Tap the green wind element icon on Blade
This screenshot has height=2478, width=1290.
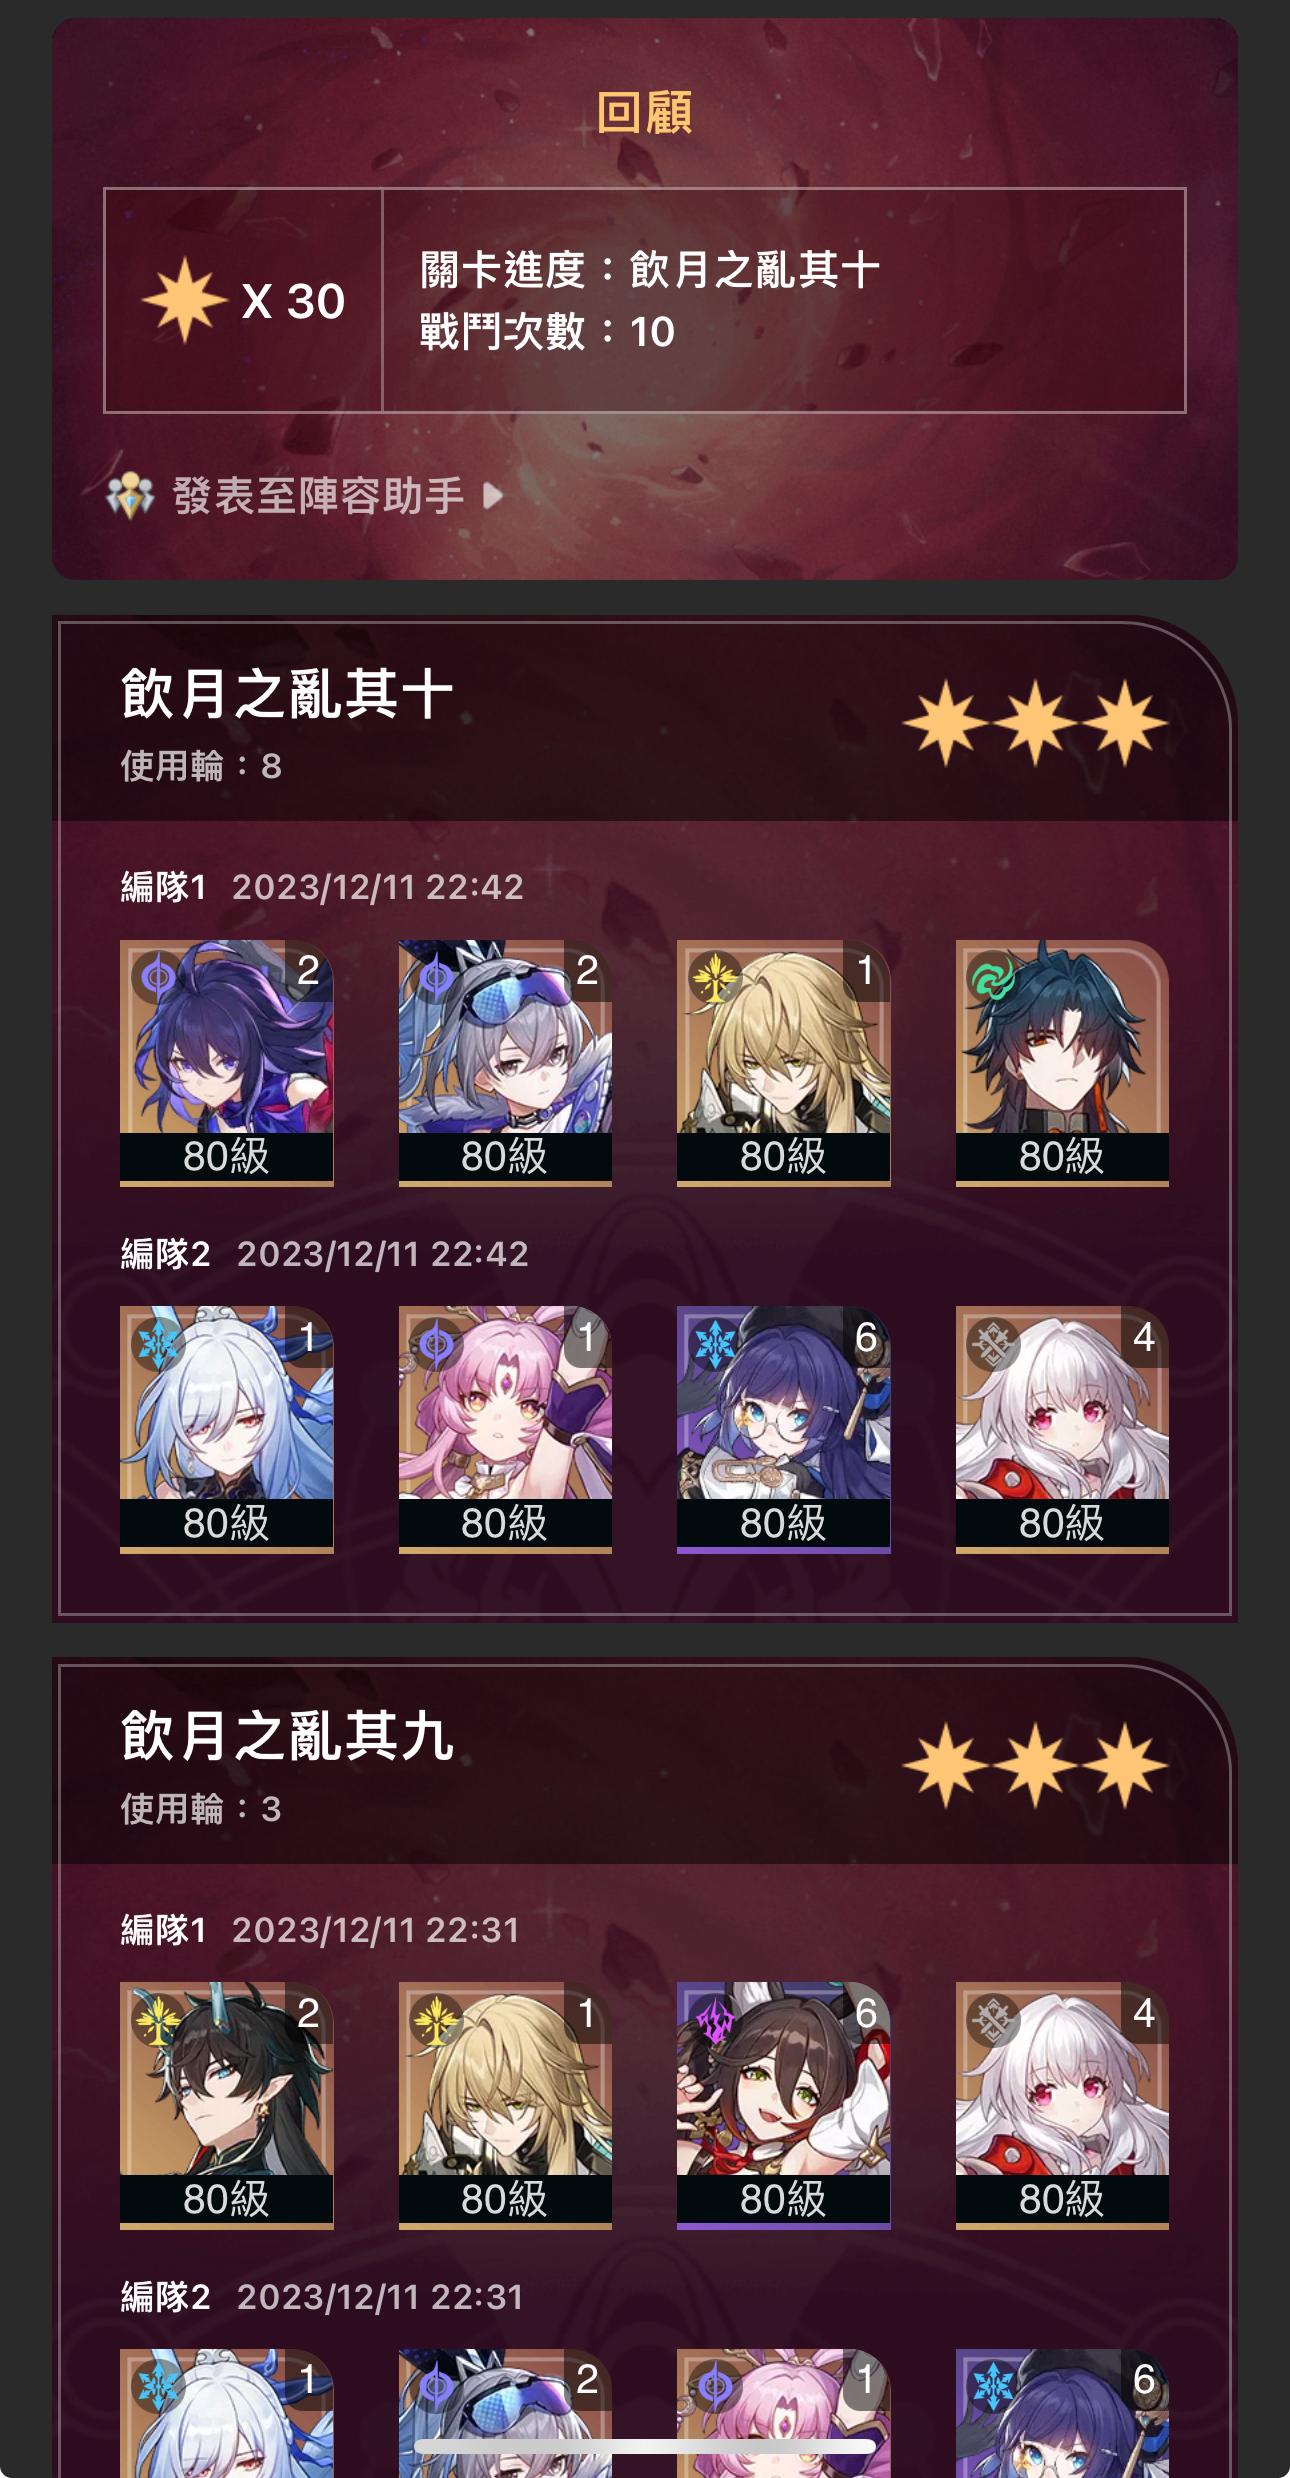pos(992,978)
